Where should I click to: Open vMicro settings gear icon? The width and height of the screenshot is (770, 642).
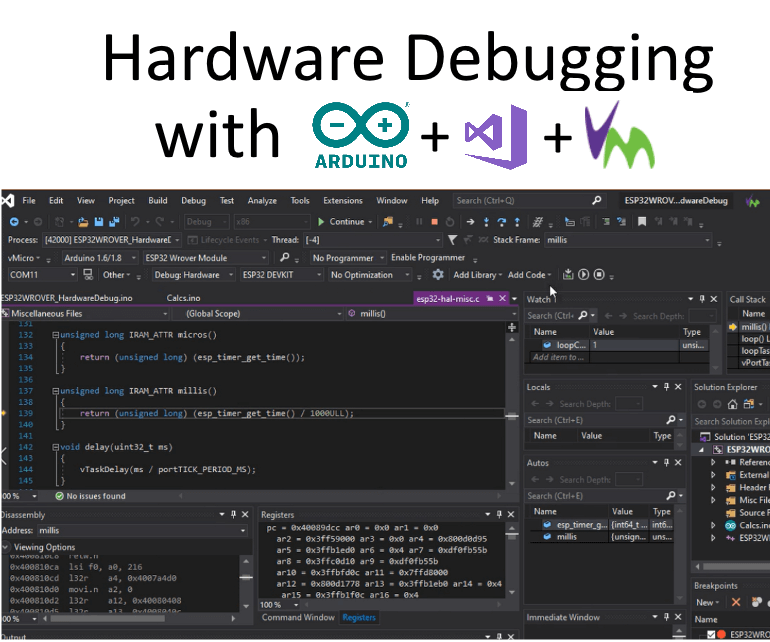click(x=438, y=275)
